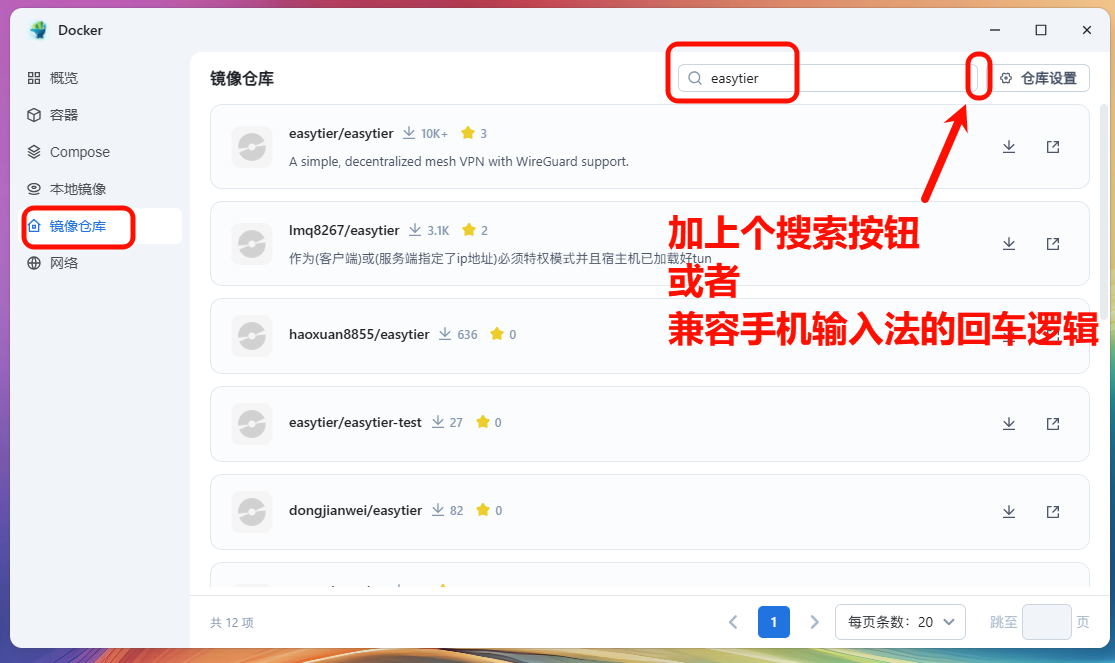Click the magnifier icon in search box
The width and height of the screenshot is (1115, 663).
[695, 78]
